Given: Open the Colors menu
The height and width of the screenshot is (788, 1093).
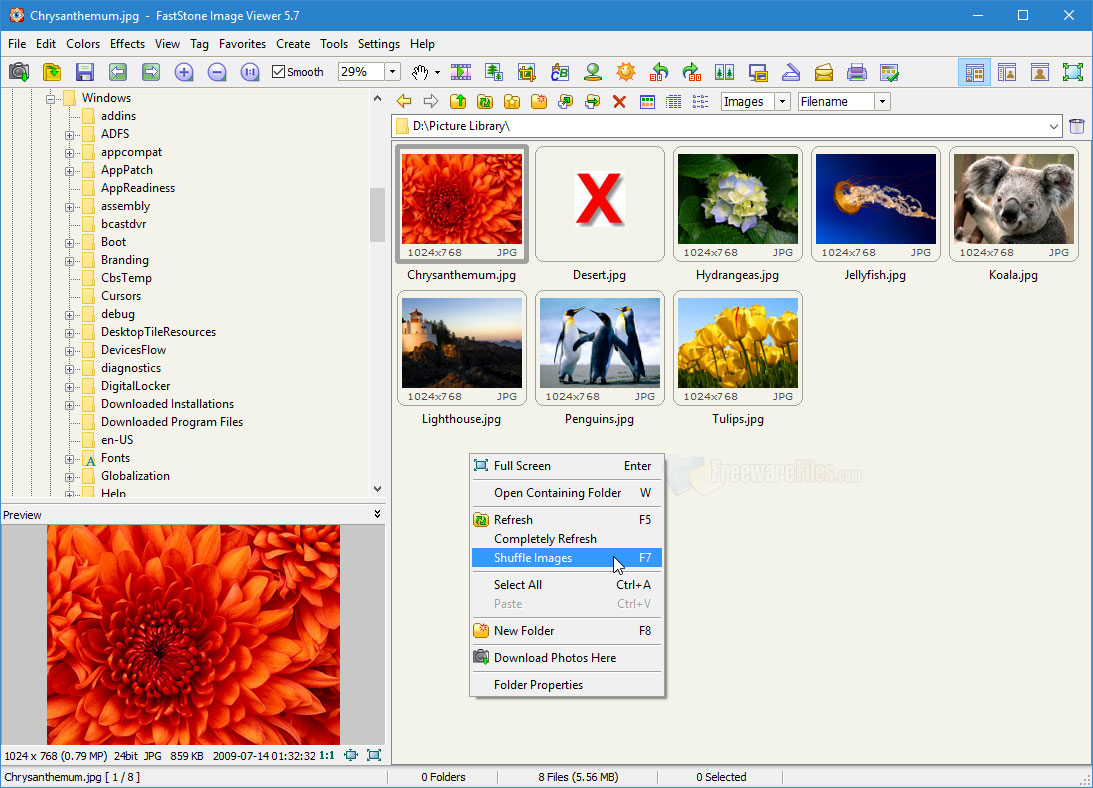Looking at the screenshot, I should click(83, 43).
